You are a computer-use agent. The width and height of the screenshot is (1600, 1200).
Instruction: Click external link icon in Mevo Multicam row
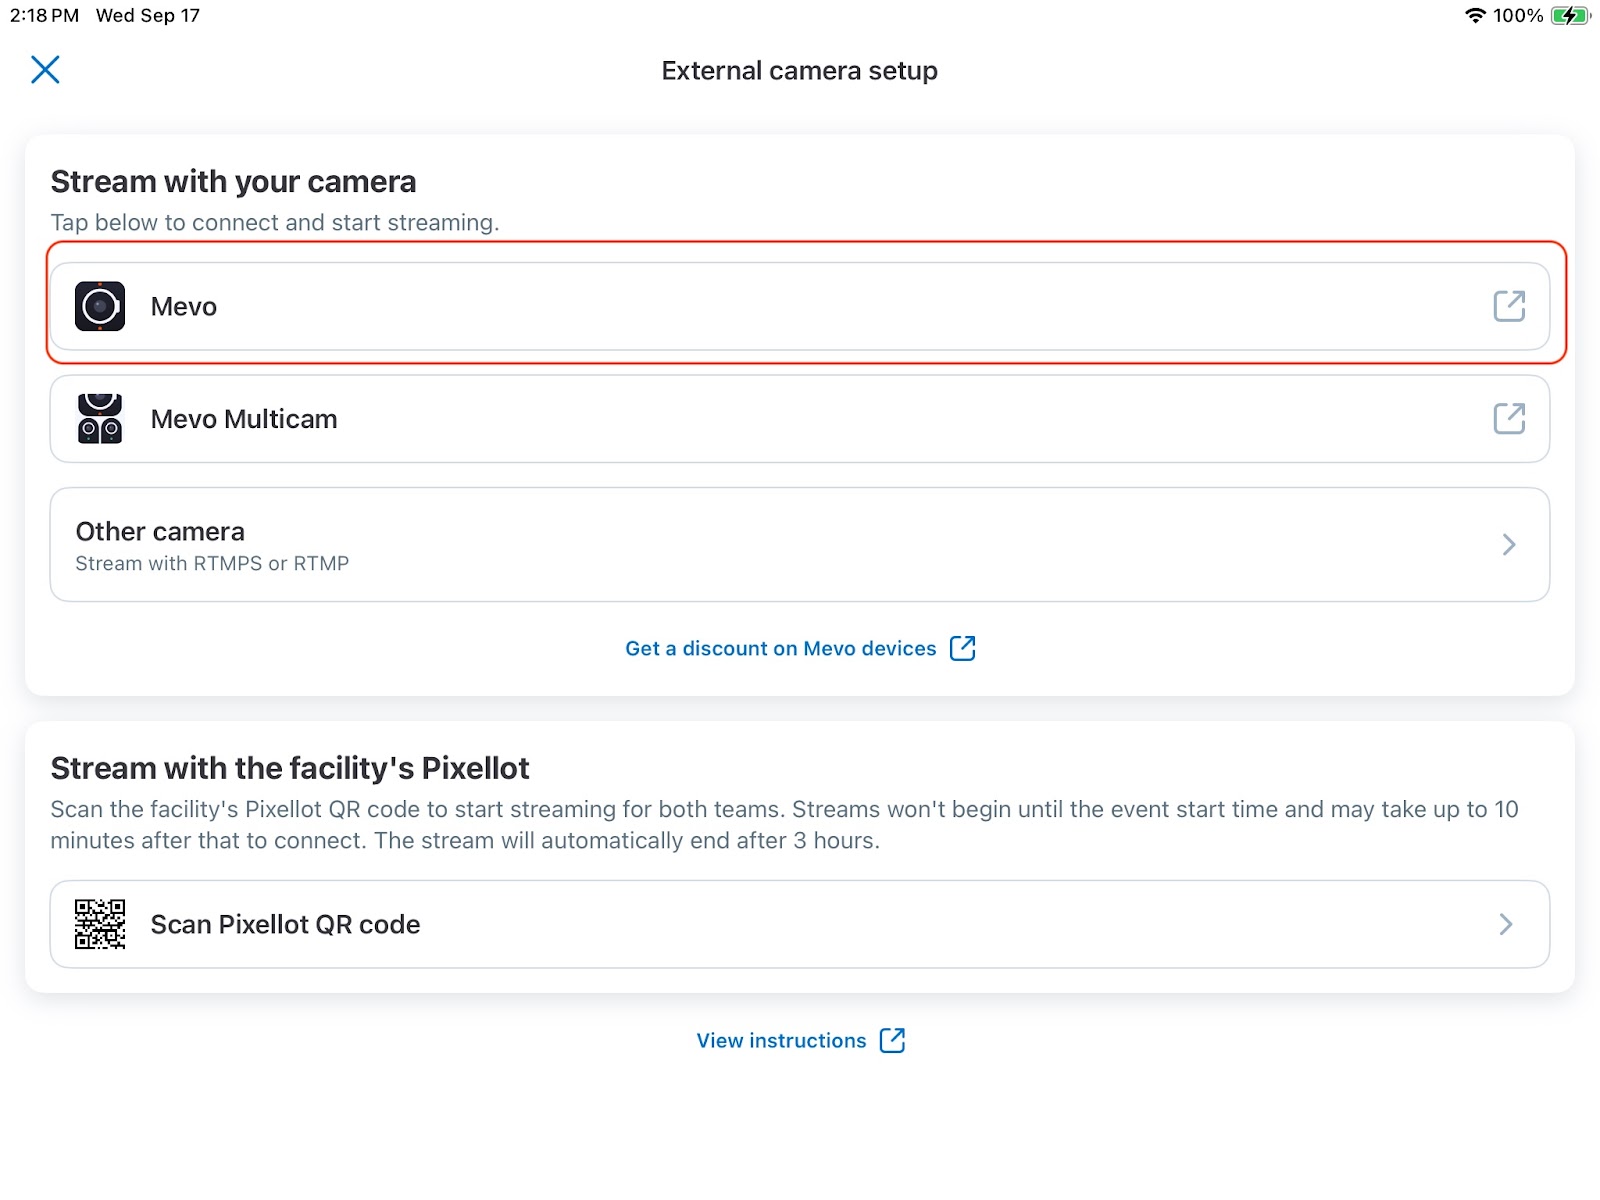point(1509,418)
